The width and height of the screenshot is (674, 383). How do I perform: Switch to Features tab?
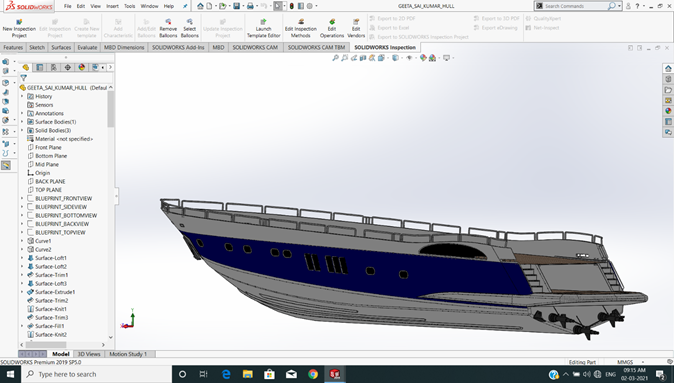point(13,47)
